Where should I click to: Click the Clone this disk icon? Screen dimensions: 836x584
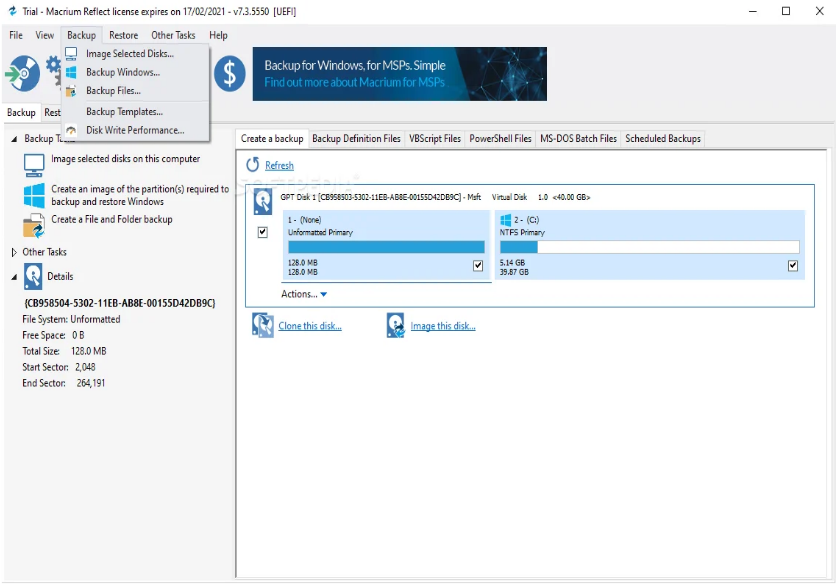263,325
